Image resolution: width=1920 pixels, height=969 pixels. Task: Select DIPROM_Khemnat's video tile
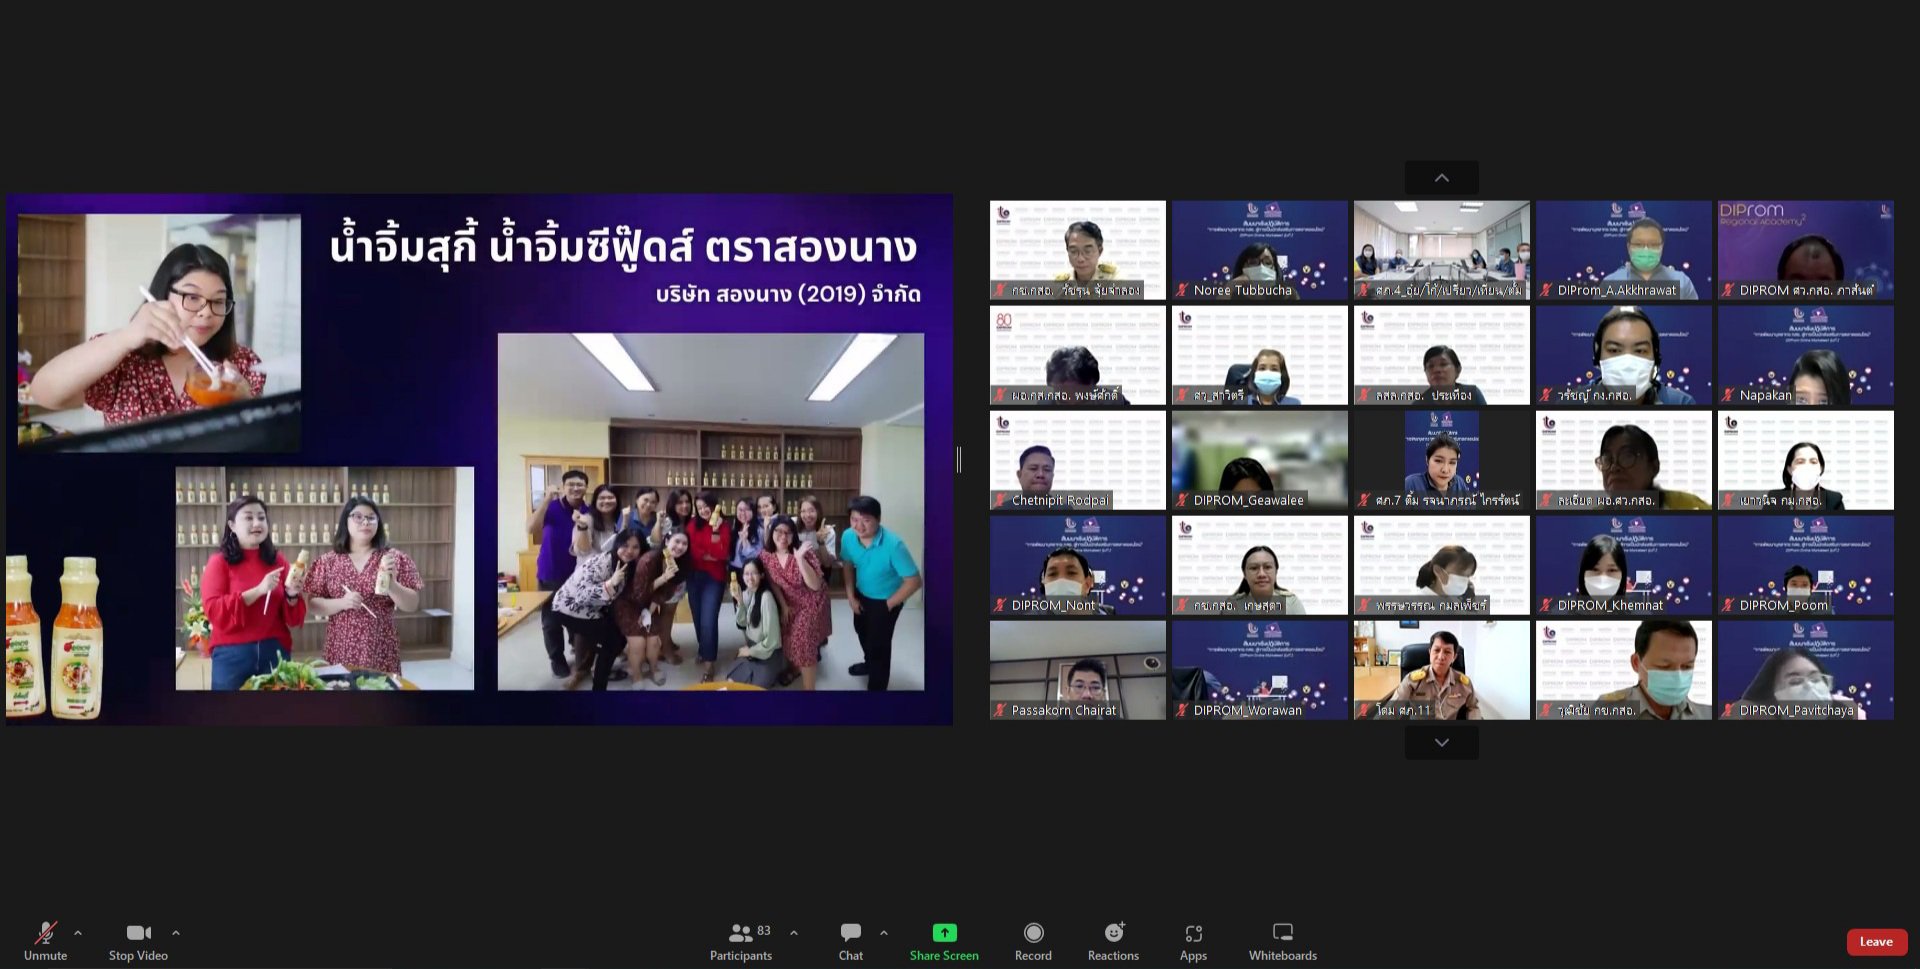click(1624, 565)
